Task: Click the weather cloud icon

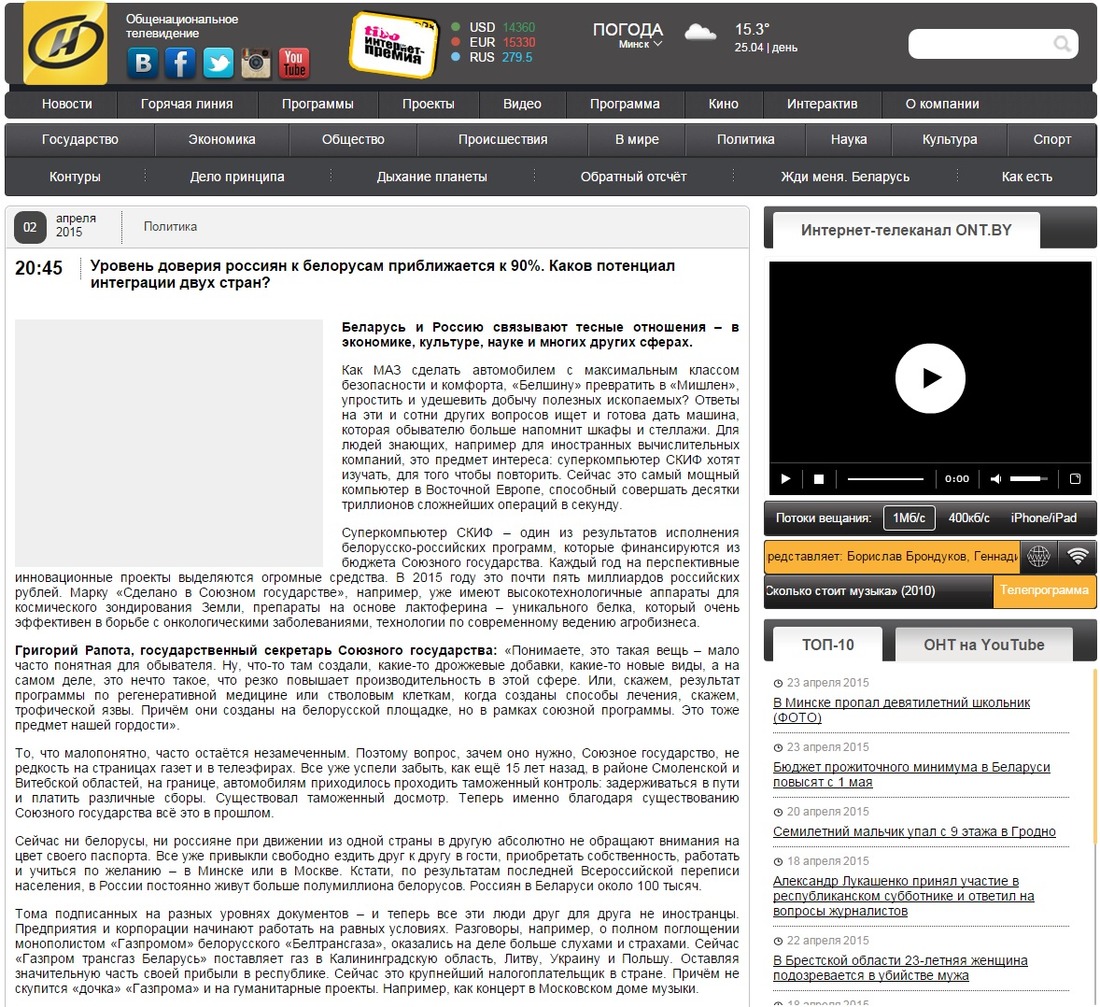Action: pyautogui.click(x=700, y=33)
